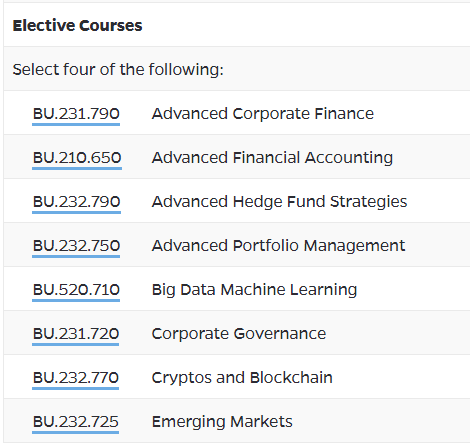
Task: Open the BU.232.725 course link
Action: tap(76, 422)
